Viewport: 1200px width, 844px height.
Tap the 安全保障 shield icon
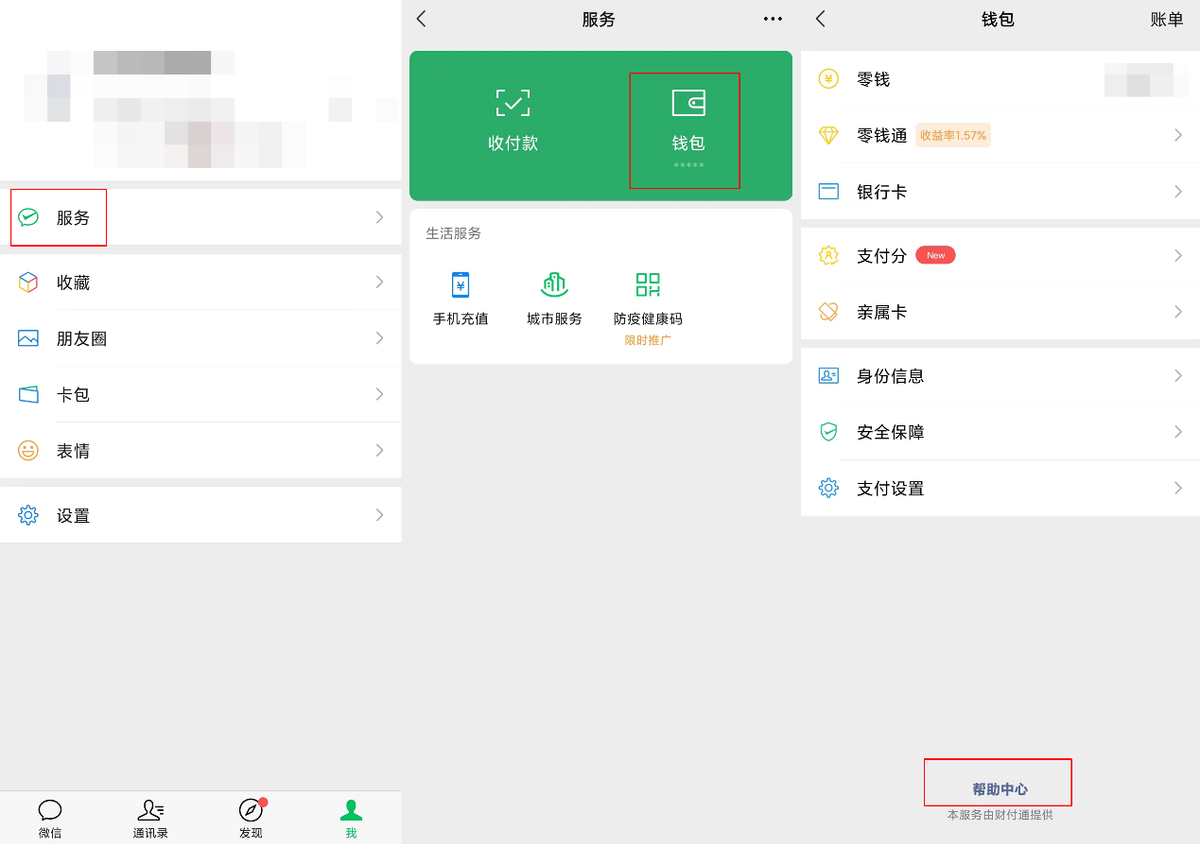[x=828, y=432]
